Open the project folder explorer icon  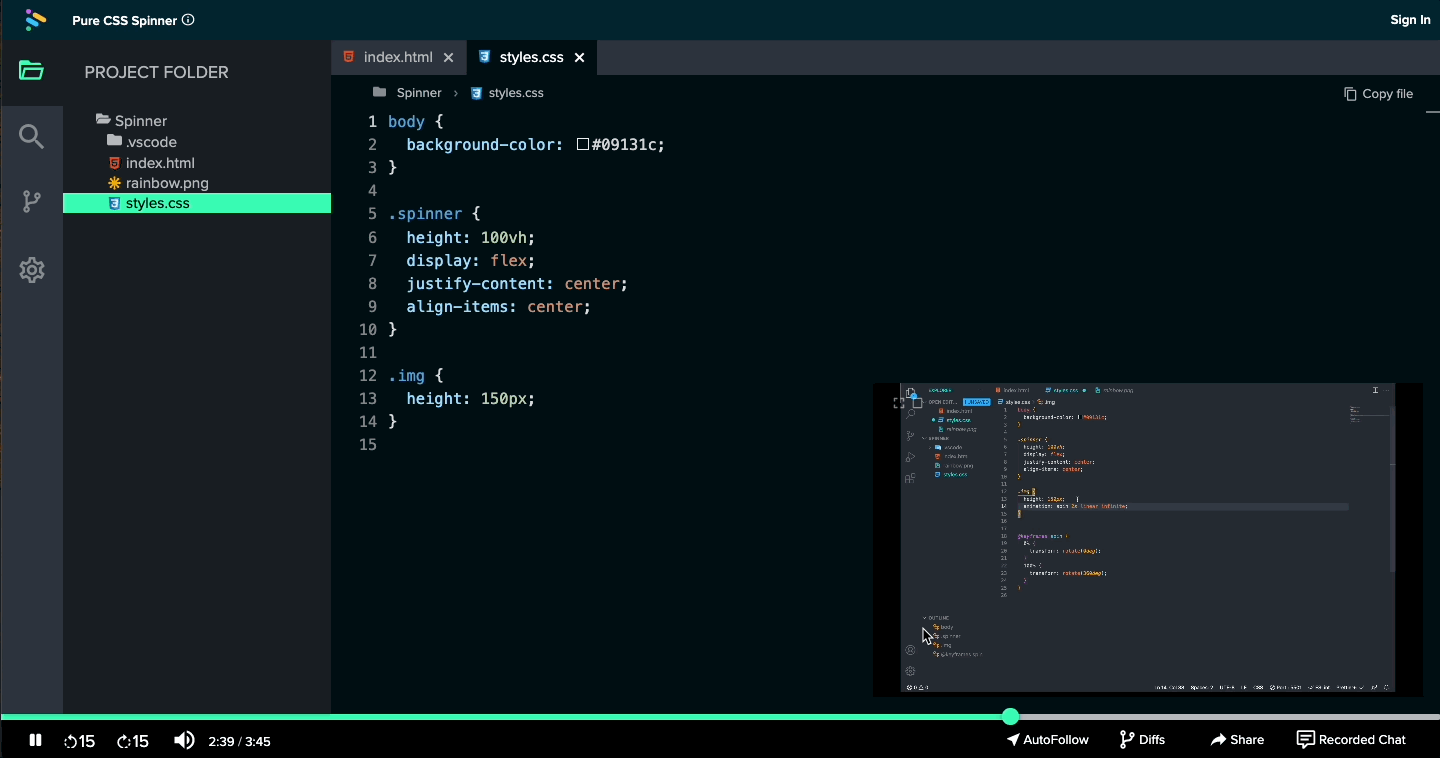[x=32, y=71]
